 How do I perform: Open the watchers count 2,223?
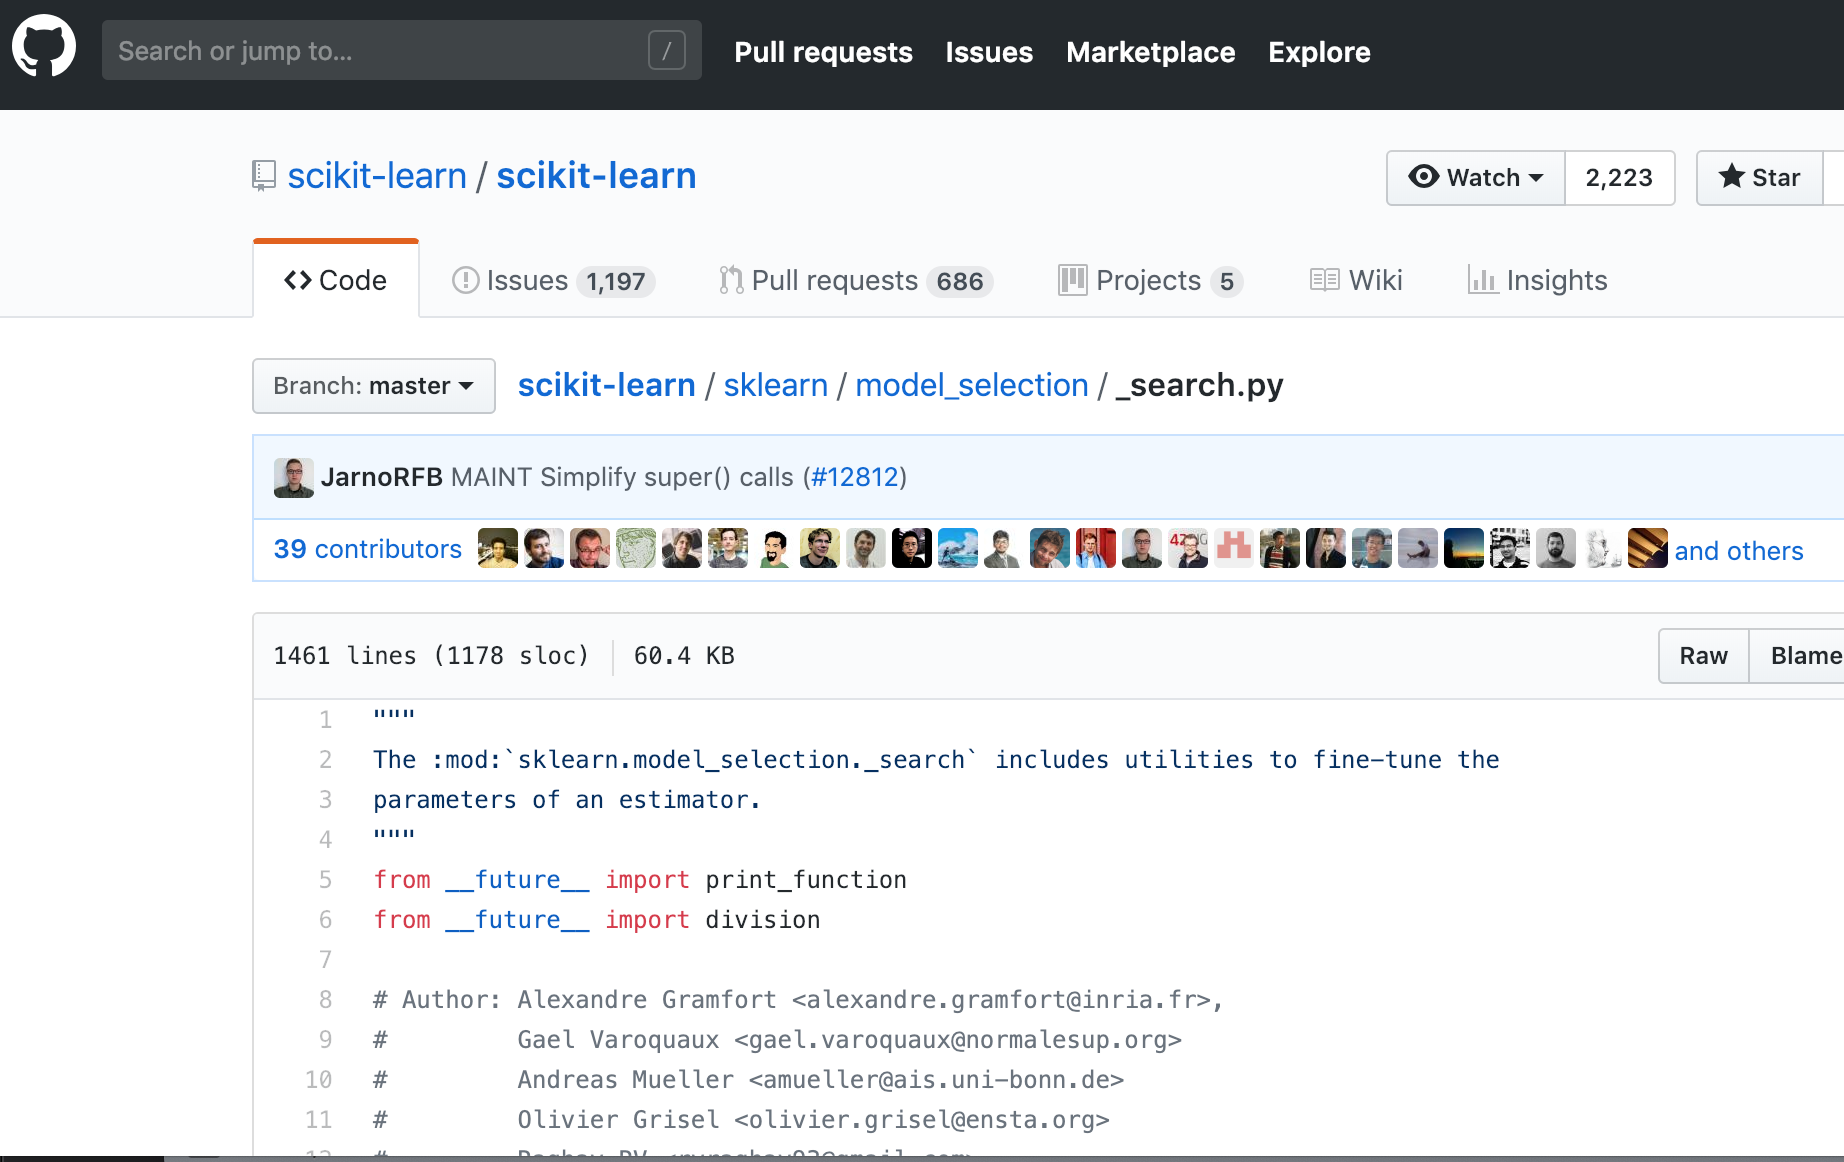point(1618,178)
